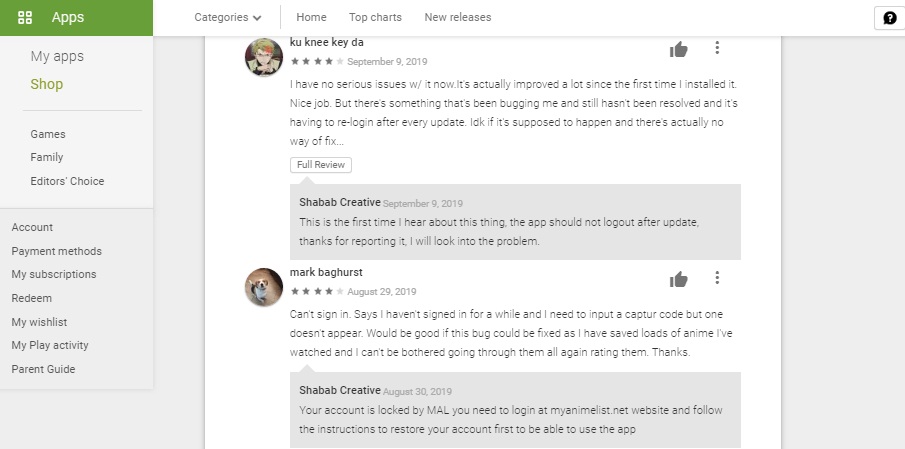View My subscriptions page
Image resolution: width=905 pixels, height=449 pixels.
(54, 275)
